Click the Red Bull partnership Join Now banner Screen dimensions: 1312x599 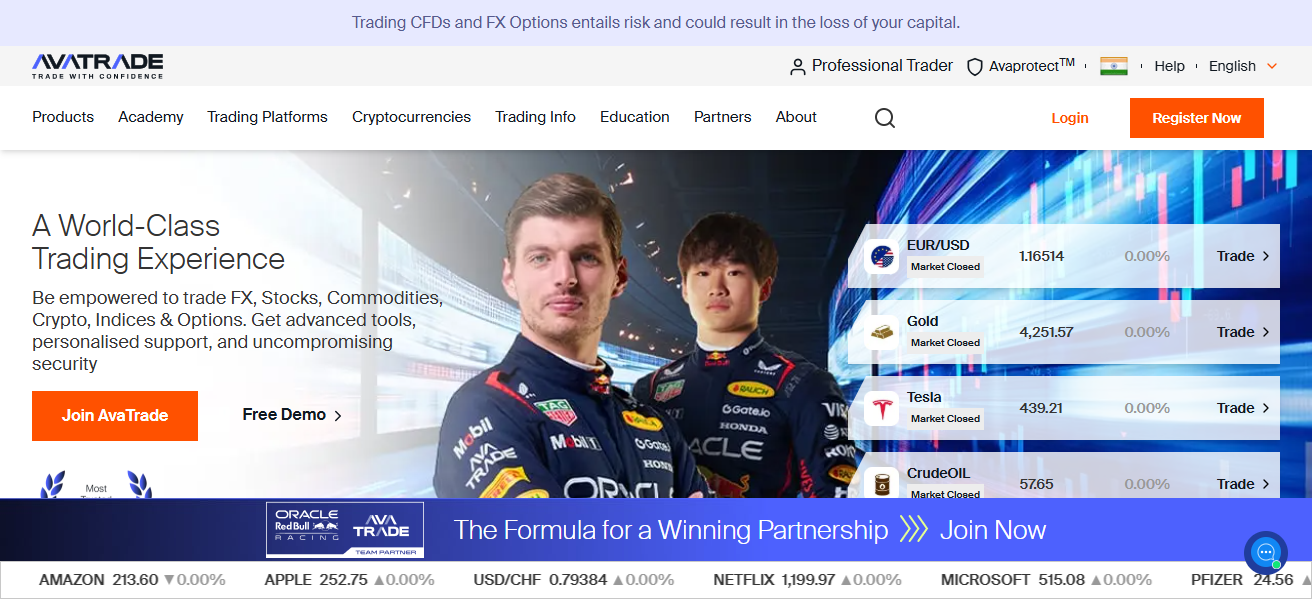click(x=656, y=530)
